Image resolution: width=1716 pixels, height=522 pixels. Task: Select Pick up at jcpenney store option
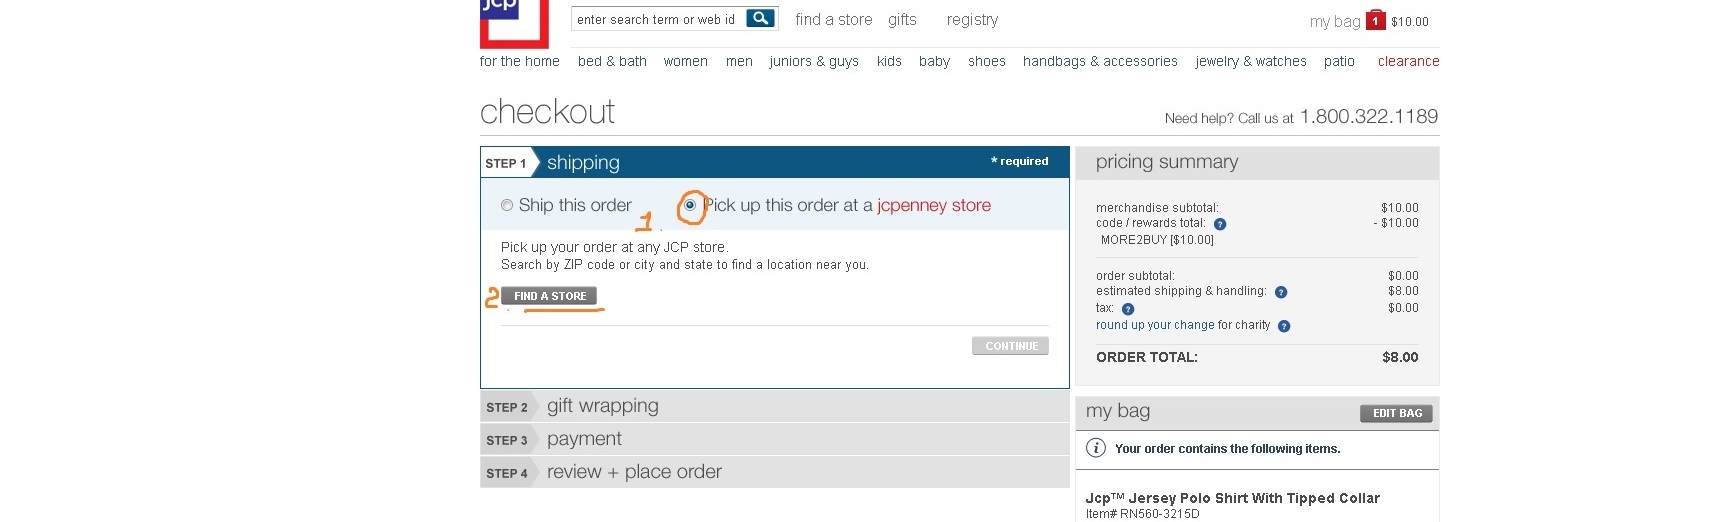click(690, 205)
